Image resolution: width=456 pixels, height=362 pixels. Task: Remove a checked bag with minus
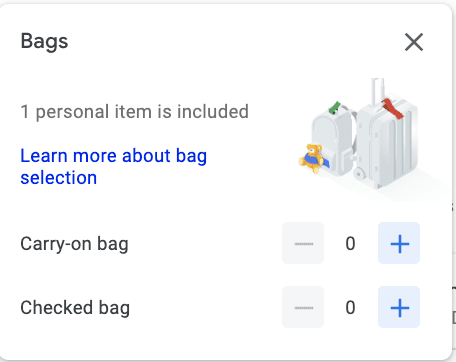tap(303, 307)
